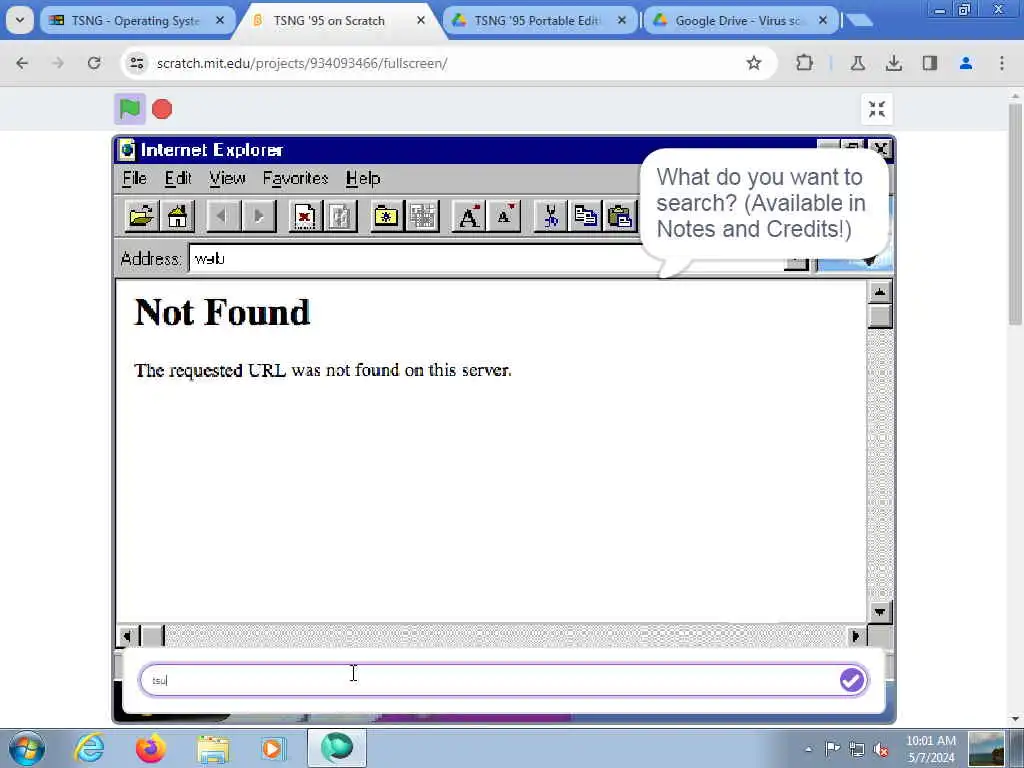Reload the page in Chrome
Screen dimensions: 1024x768
(x=94, y=63)
